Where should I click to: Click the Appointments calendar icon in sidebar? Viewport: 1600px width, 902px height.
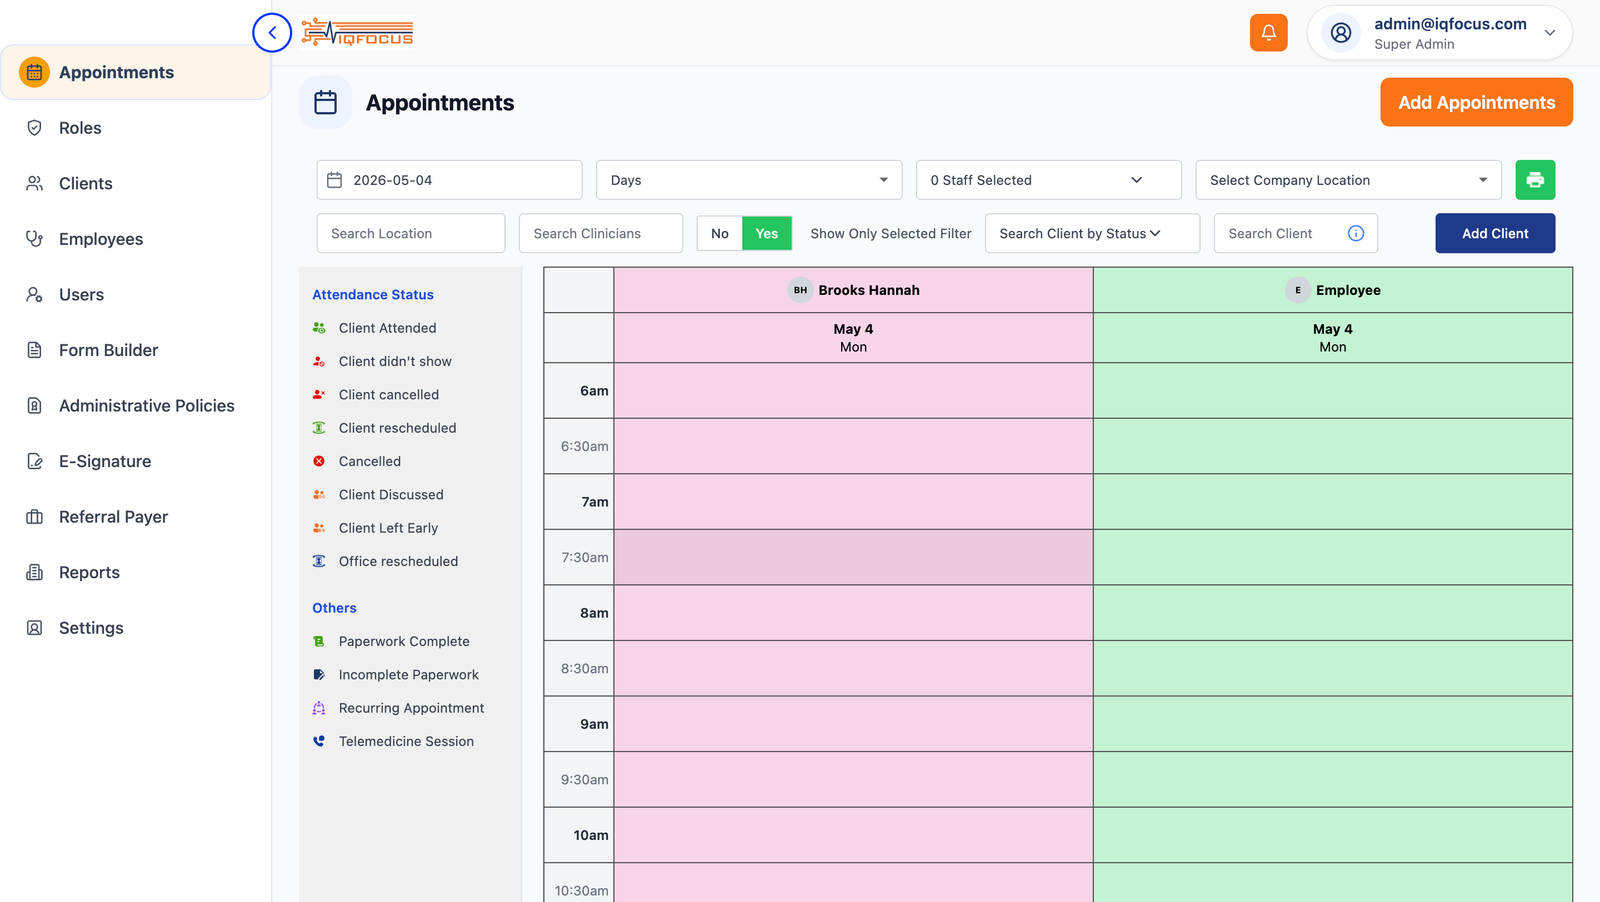pyautogui.click(x=34, y=72)
